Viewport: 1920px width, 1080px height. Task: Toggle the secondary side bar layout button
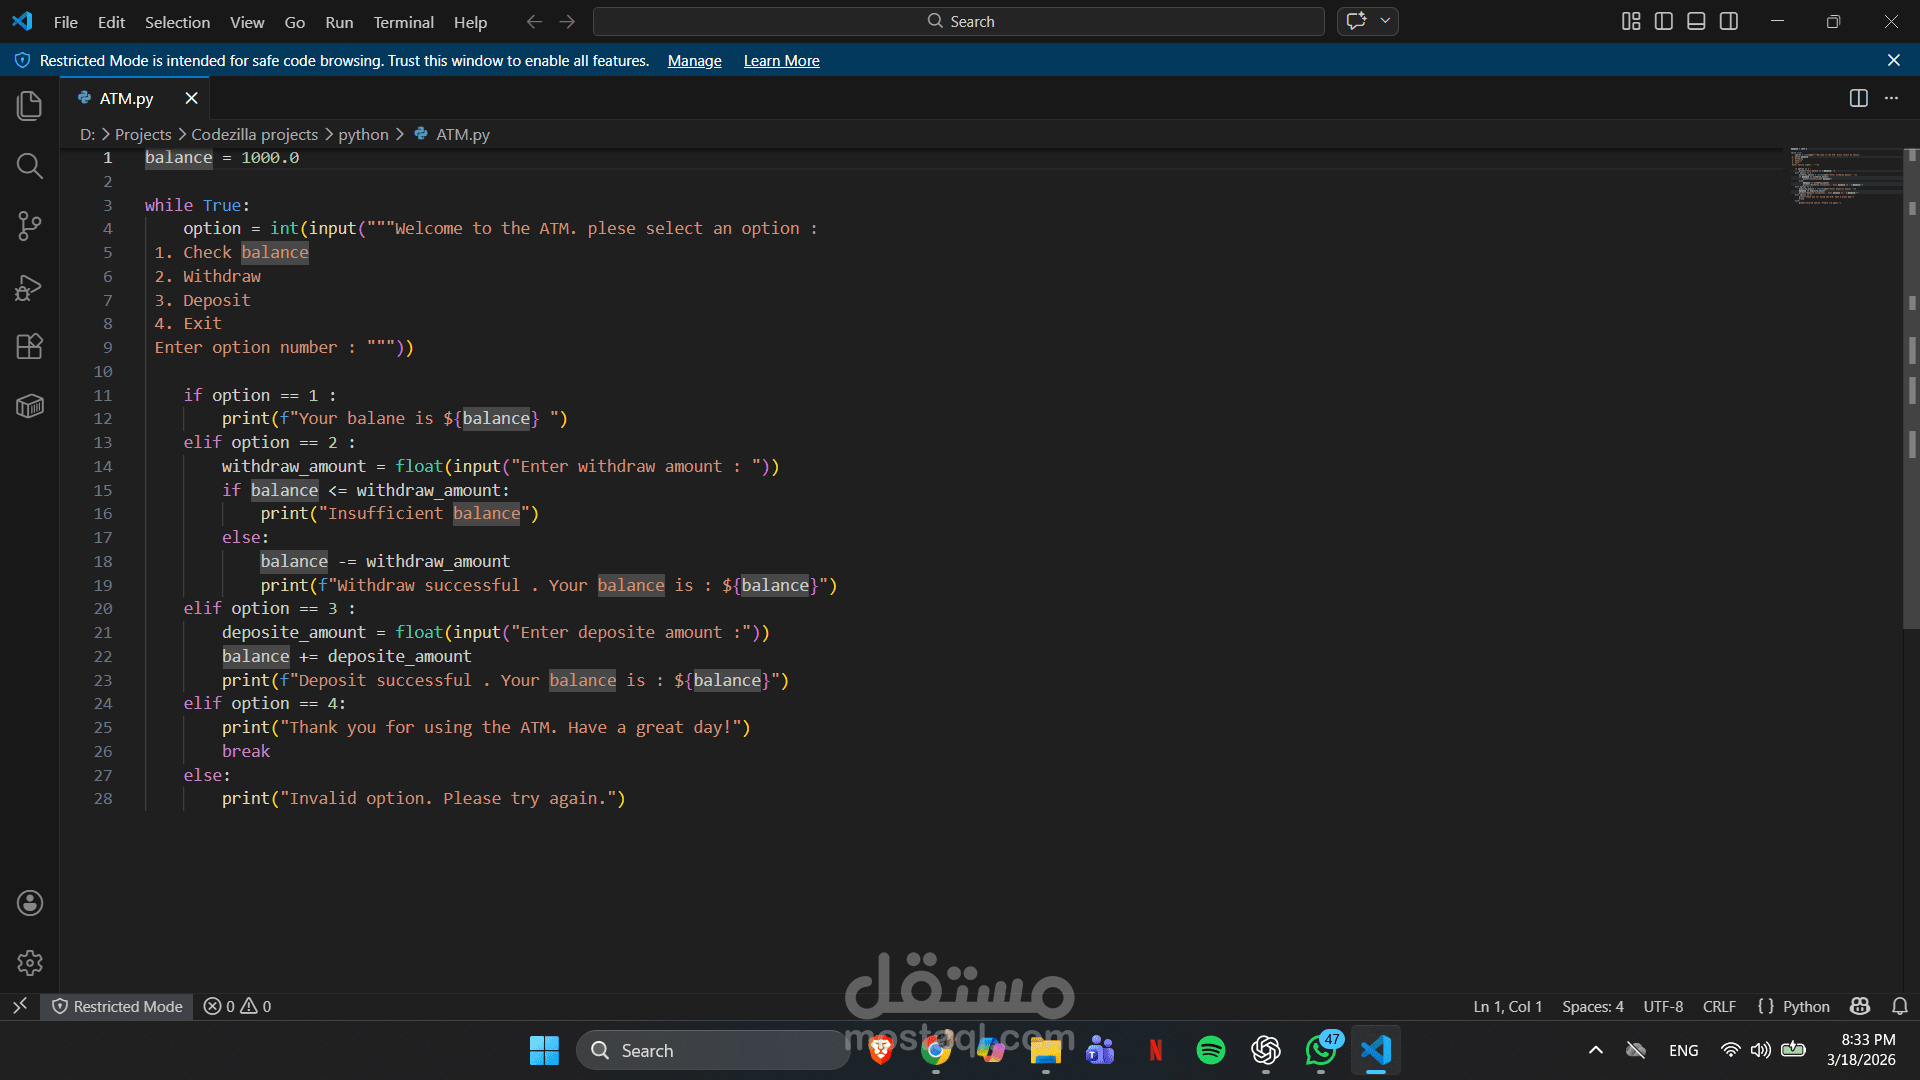click(x=1729, y=21)
